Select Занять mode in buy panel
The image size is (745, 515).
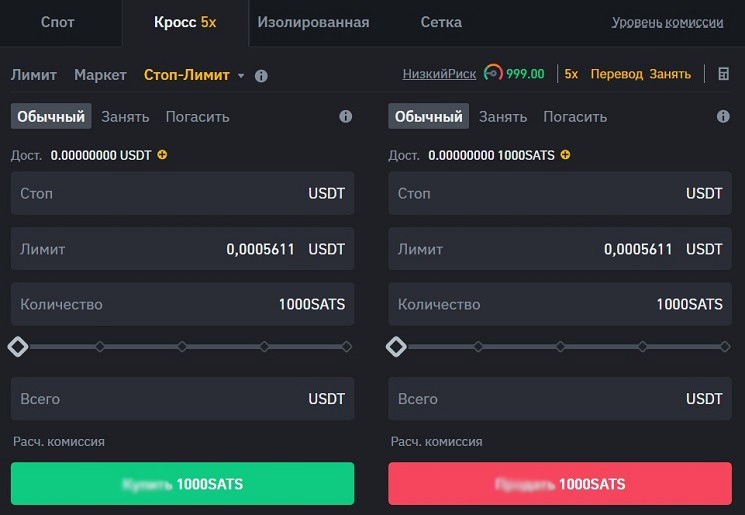[x=125, y=117]
